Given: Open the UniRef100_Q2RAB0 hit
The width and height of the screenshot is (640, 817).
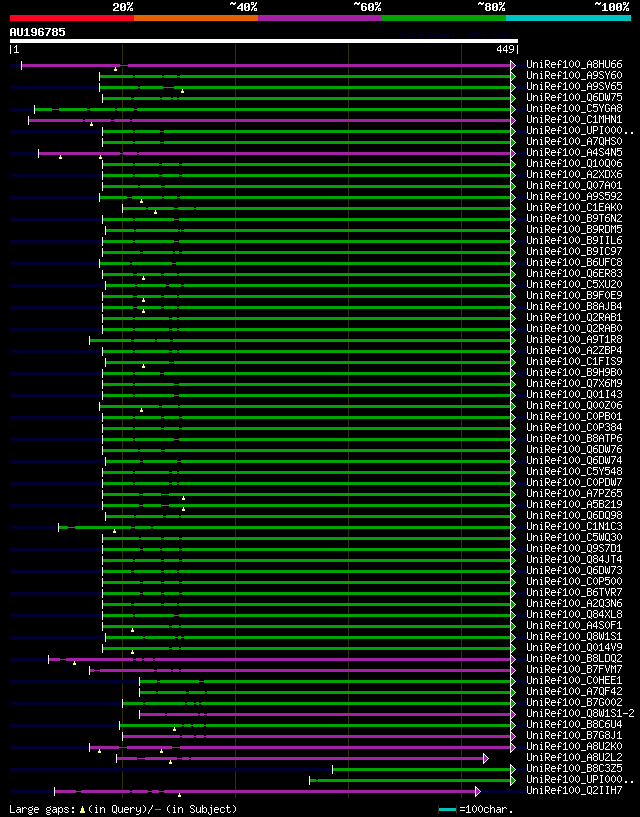Looking at the screenshot, I should [x=574, y=328].
